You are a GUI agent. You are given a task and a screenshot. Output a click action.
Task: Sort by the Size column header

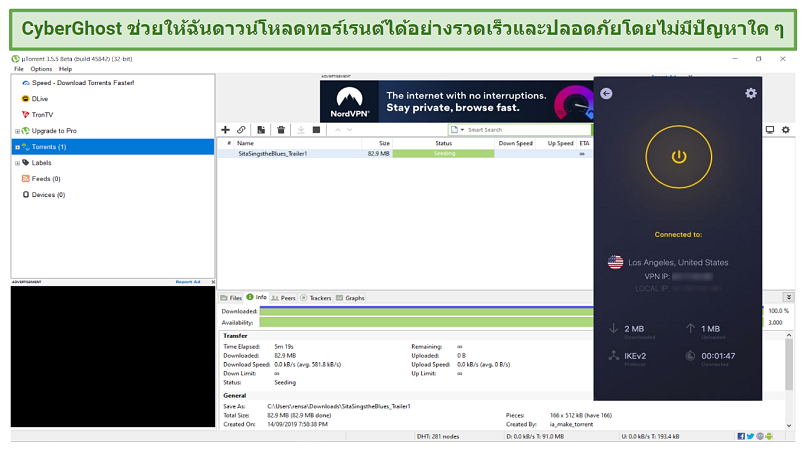[377, 143]
